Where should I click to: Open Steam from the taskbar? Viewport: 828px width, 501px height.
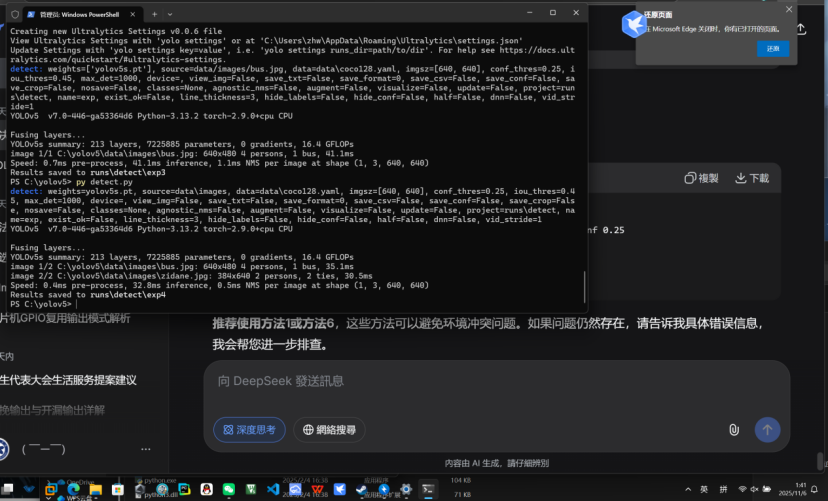click(x=362, y=489)
